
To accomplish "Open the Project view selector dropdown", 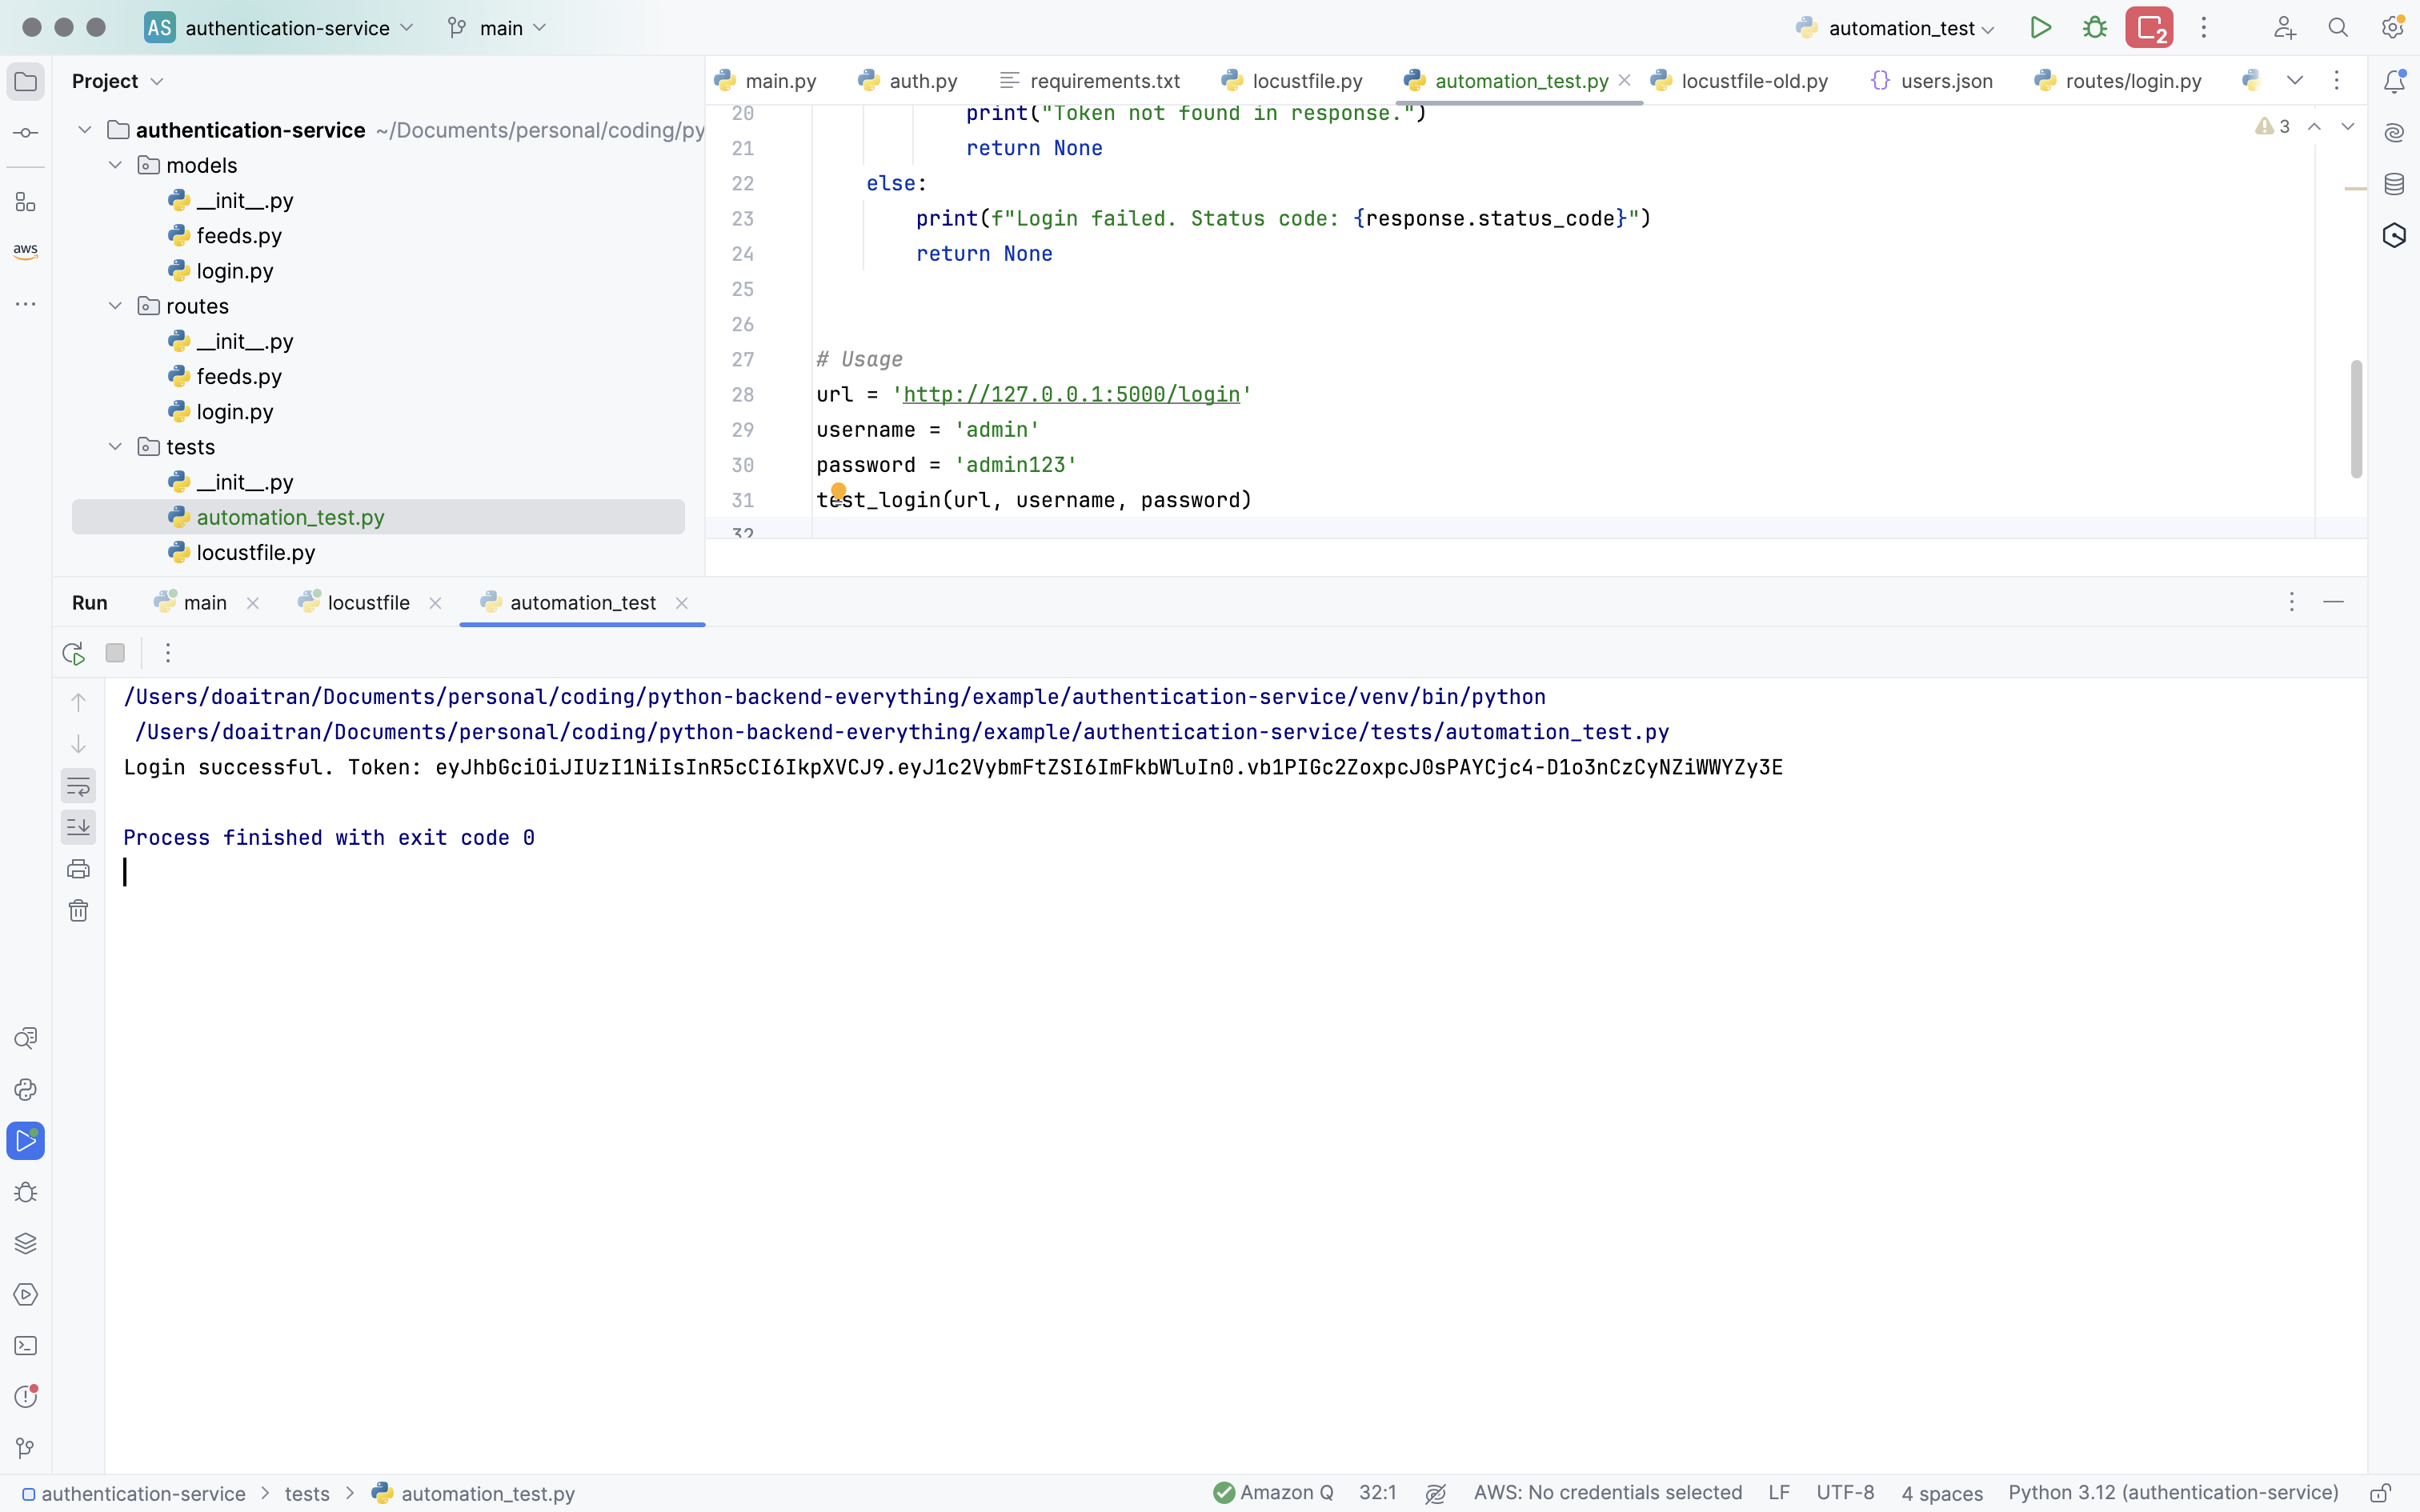I will (x=117, y=81).
